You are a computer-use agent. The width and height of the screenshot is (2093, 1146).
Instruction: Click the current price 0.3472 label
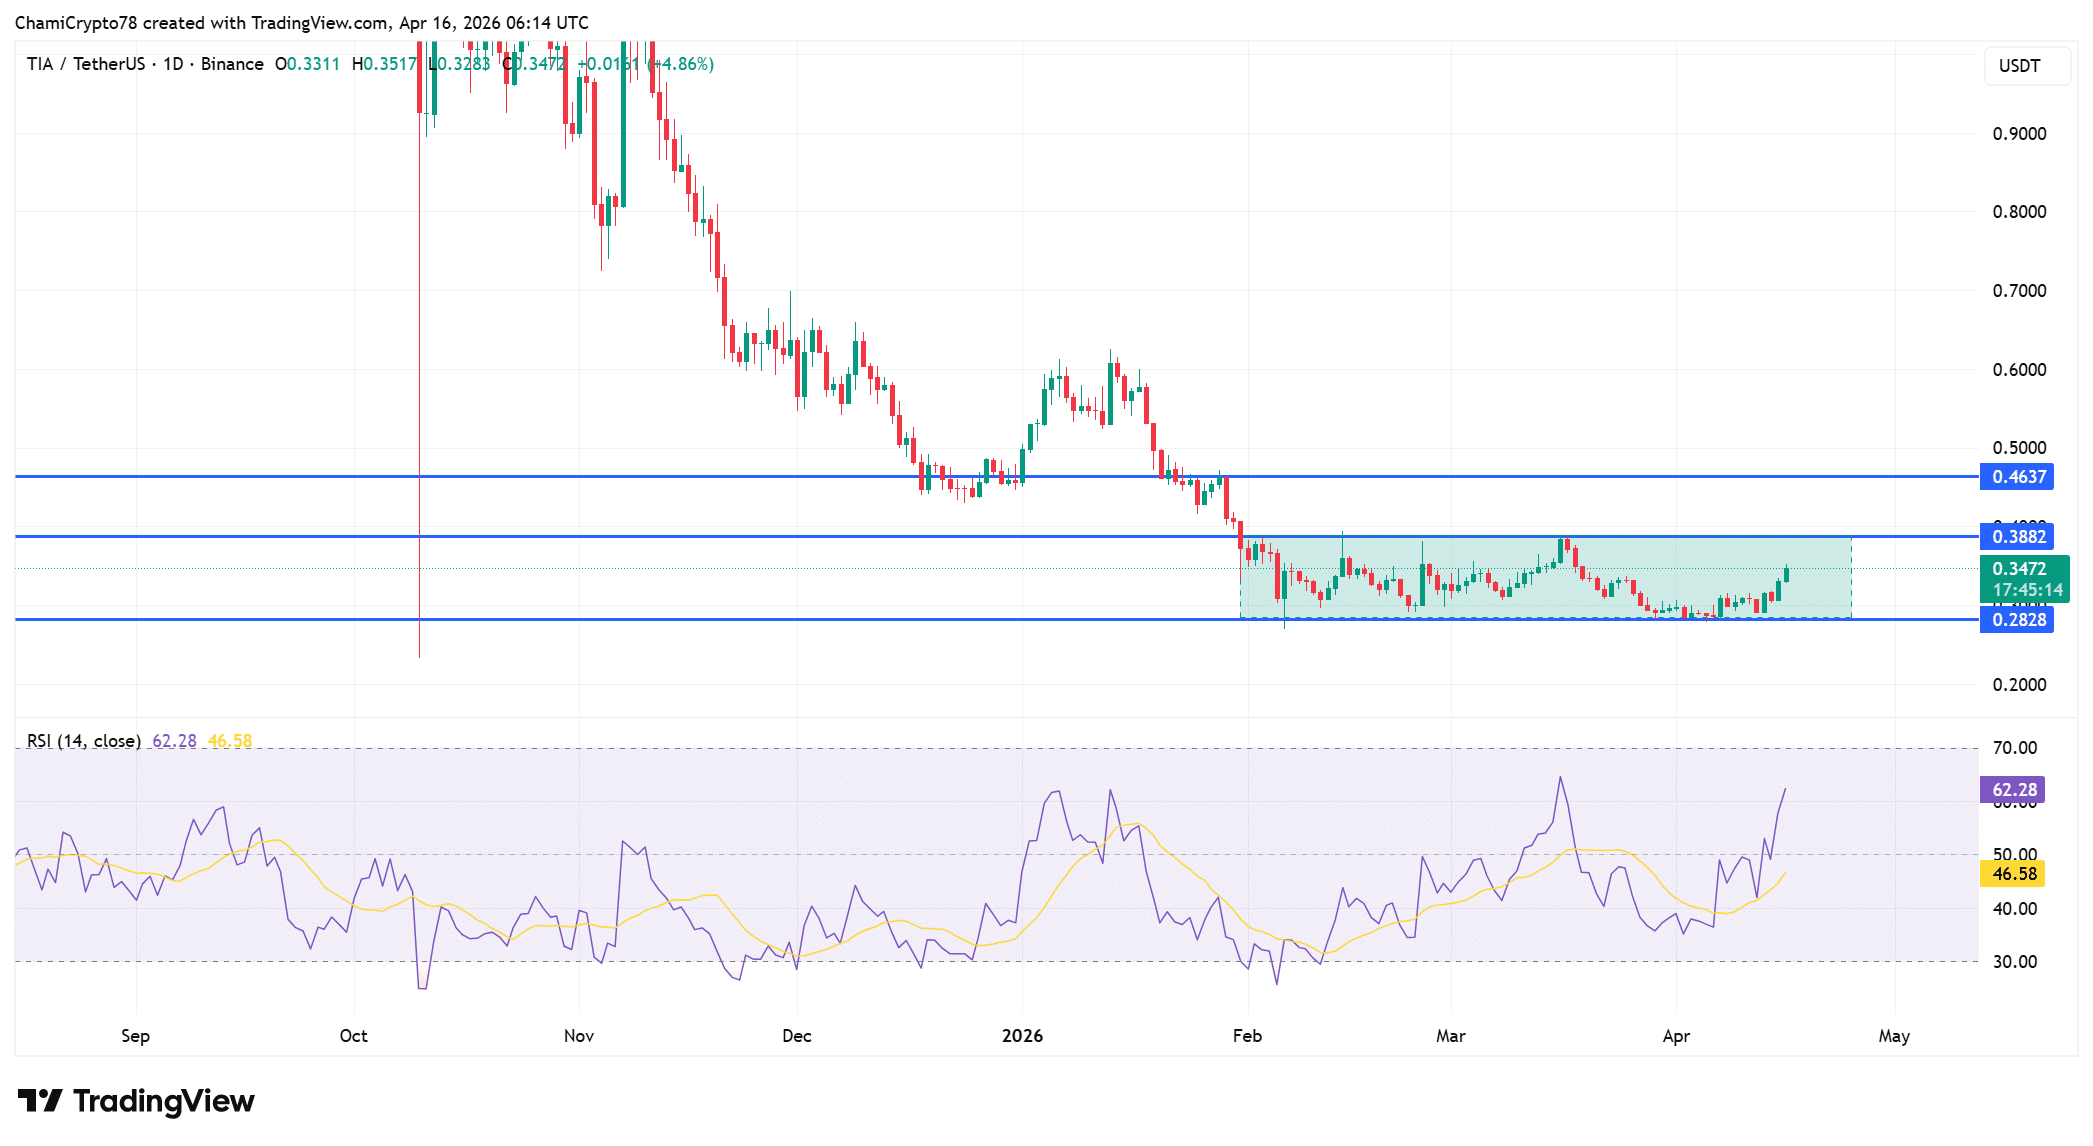coord(2020,569)
